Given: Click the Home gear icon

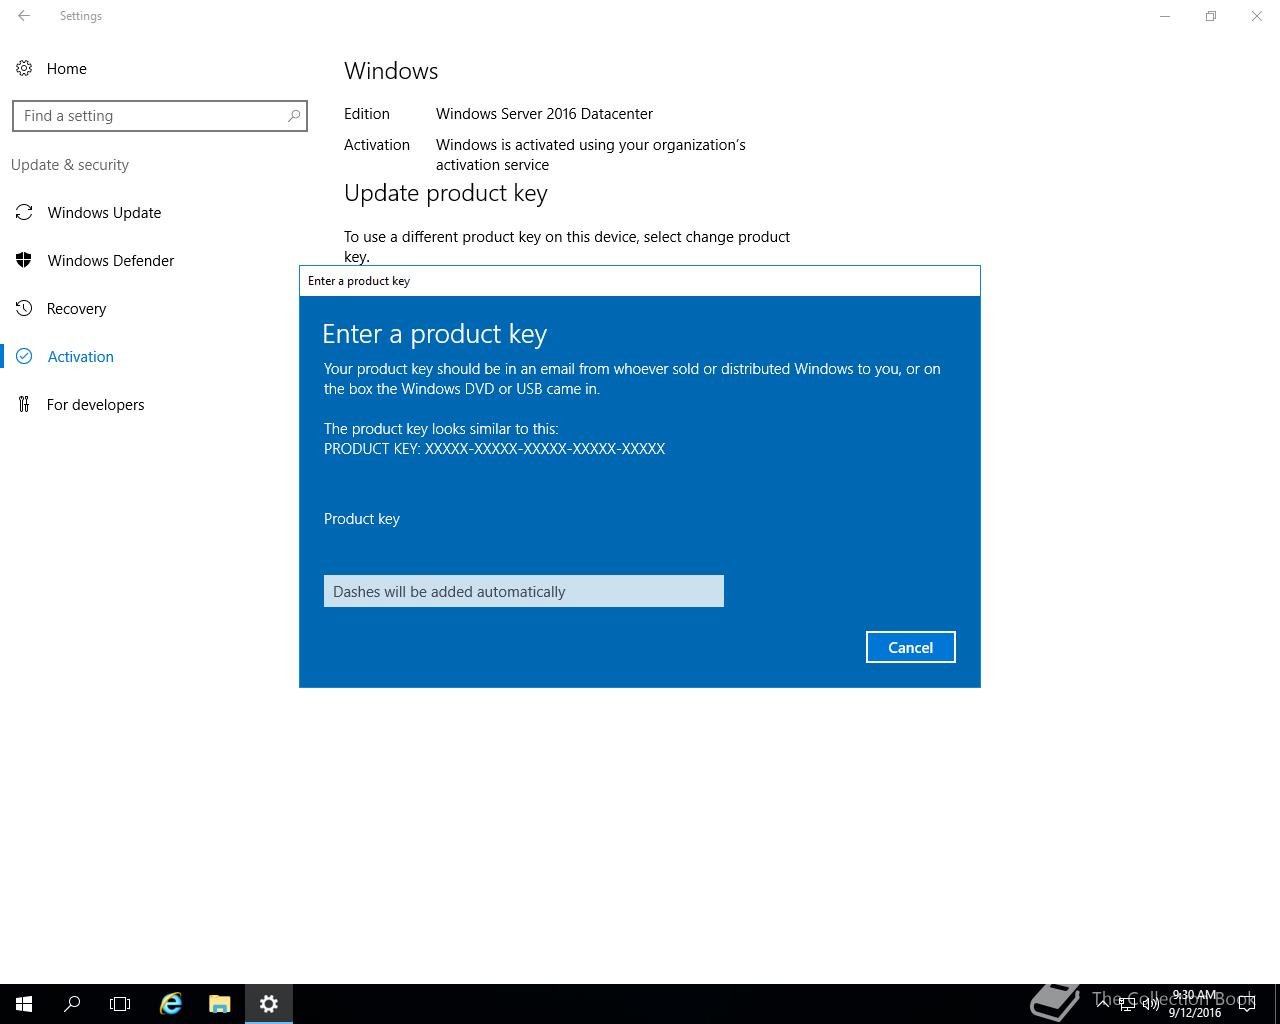Looking at the screenshot, I should coord(24,68).
